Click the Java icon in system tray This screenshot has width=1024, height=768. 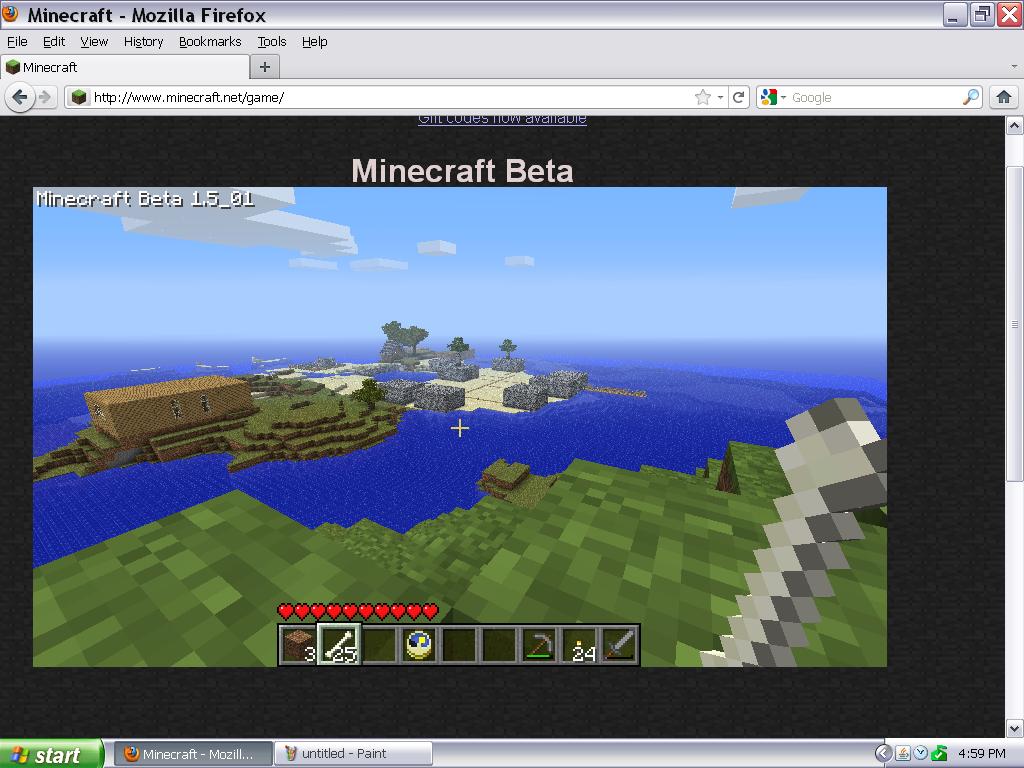coord(903,753)
